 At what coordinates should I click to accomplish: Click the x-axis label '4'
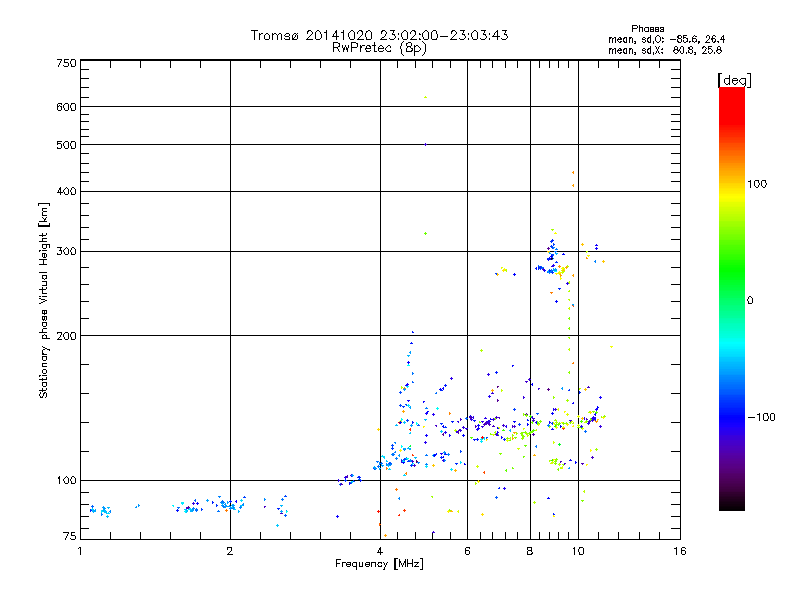(380, 551)
